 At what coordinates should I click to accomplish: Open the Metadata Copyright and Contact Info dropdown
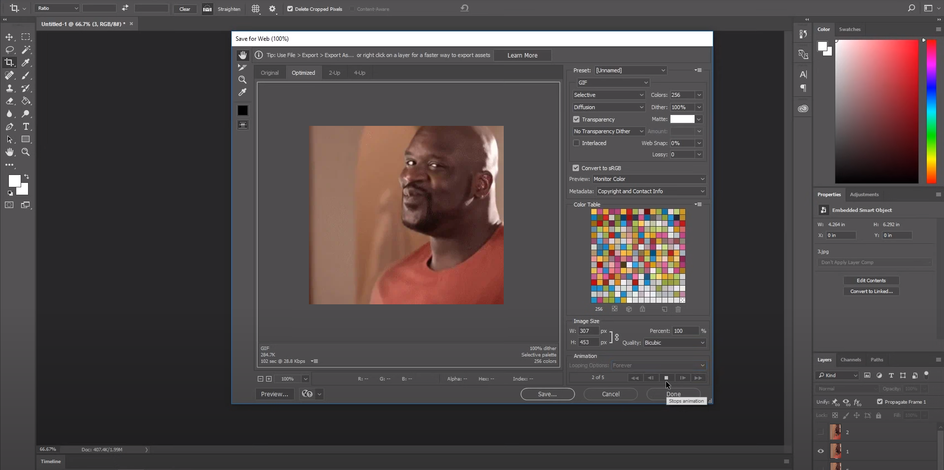650,191
